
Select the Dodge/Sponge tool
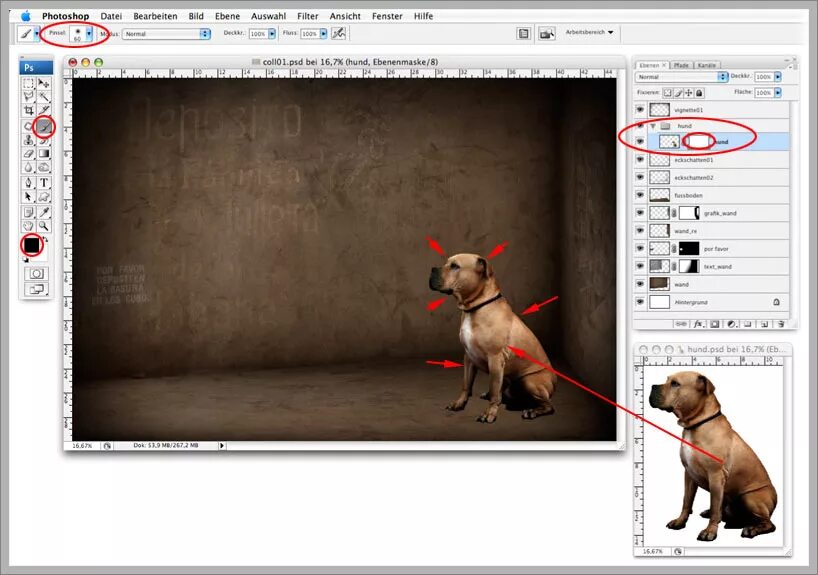click(x=44, y=167)
